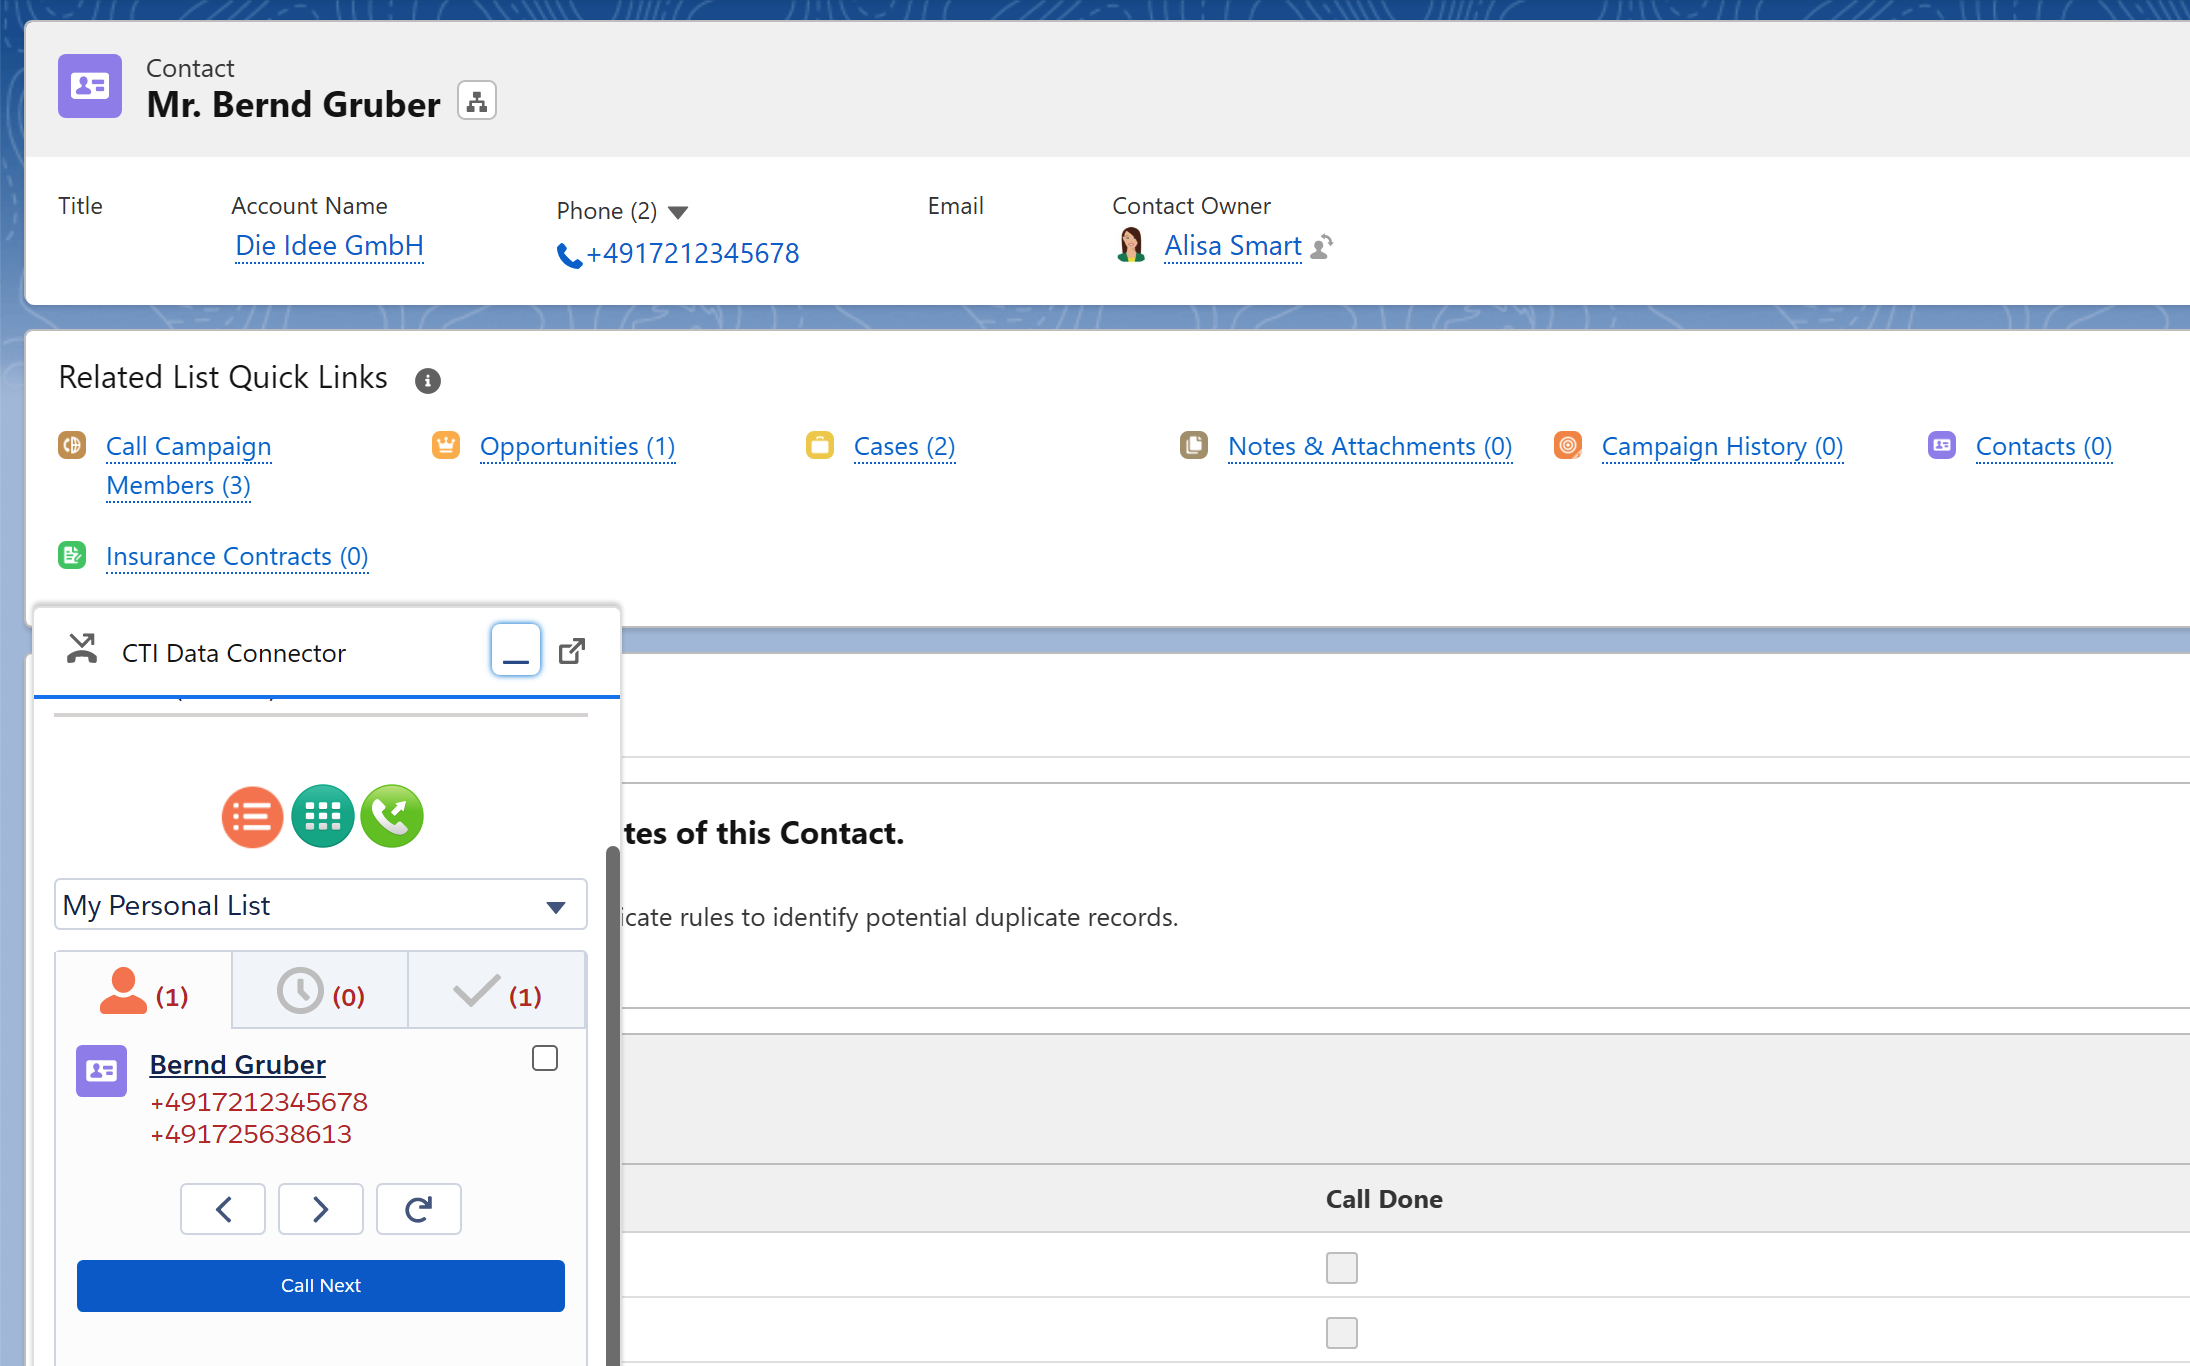Open the My Personal List dropdown
Image resolution: width=2190 pixels, height=1366 pixels.
point(321,905)
